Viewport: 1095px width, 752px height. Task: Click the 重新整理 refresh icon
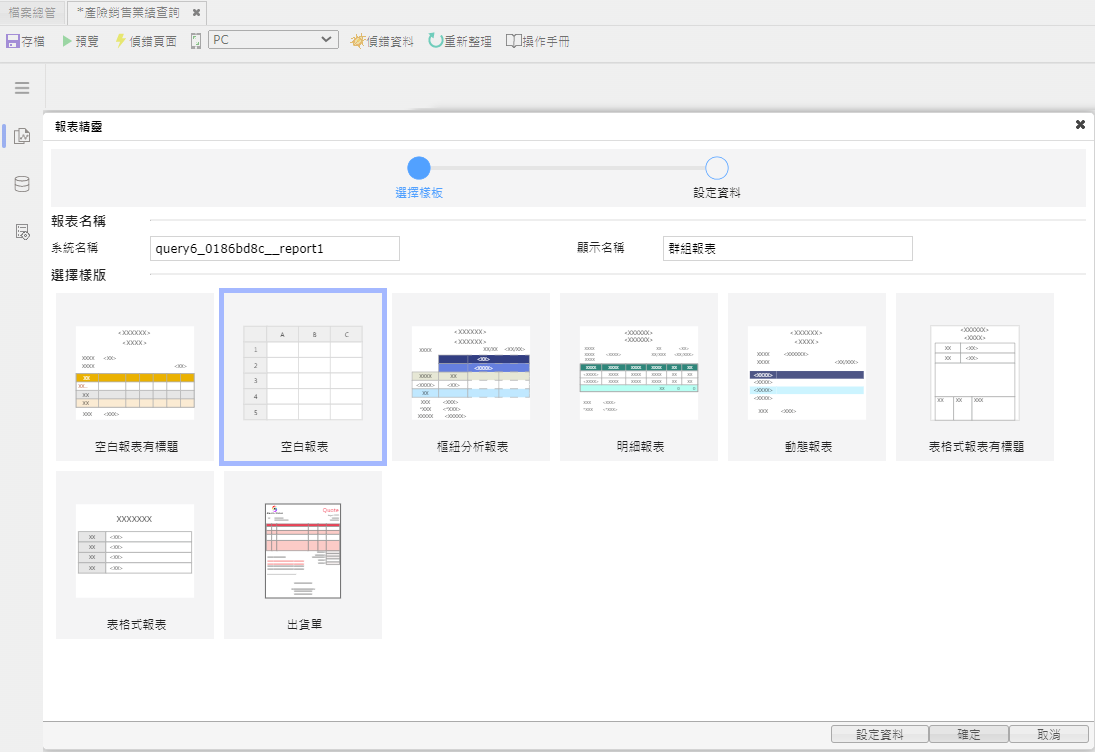click(x=436, y=41)
